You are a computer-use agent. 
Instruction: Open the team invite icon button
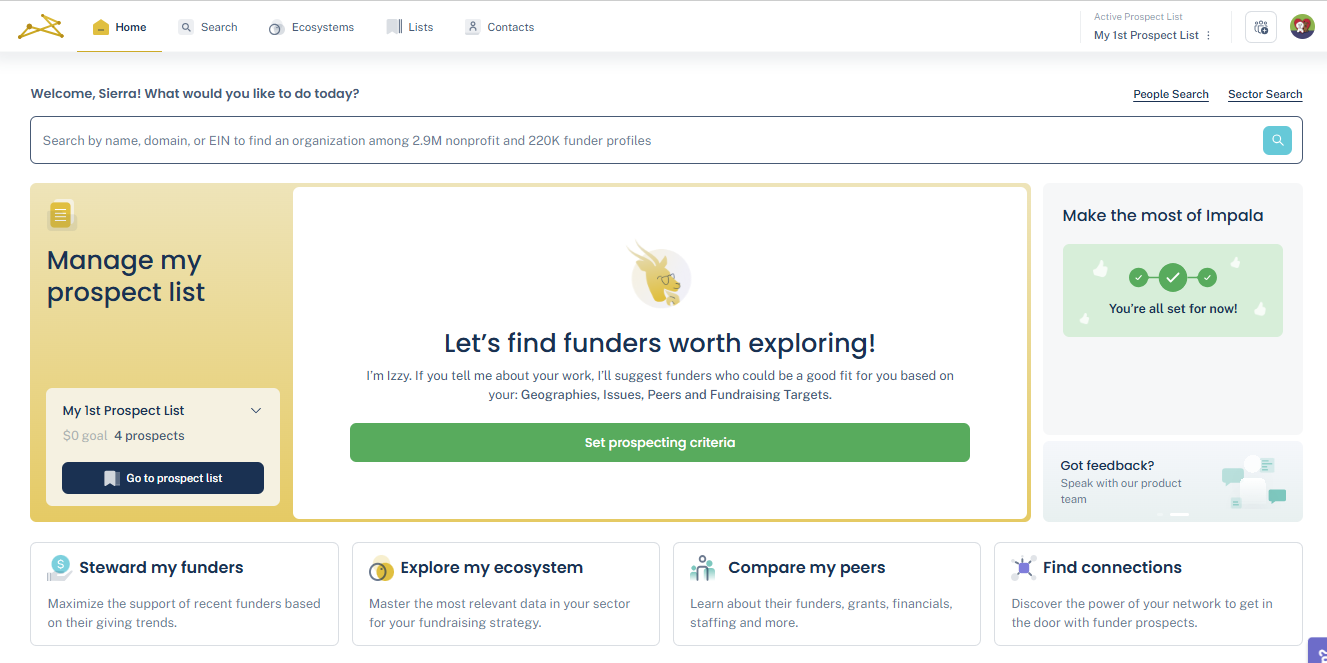1260,27
